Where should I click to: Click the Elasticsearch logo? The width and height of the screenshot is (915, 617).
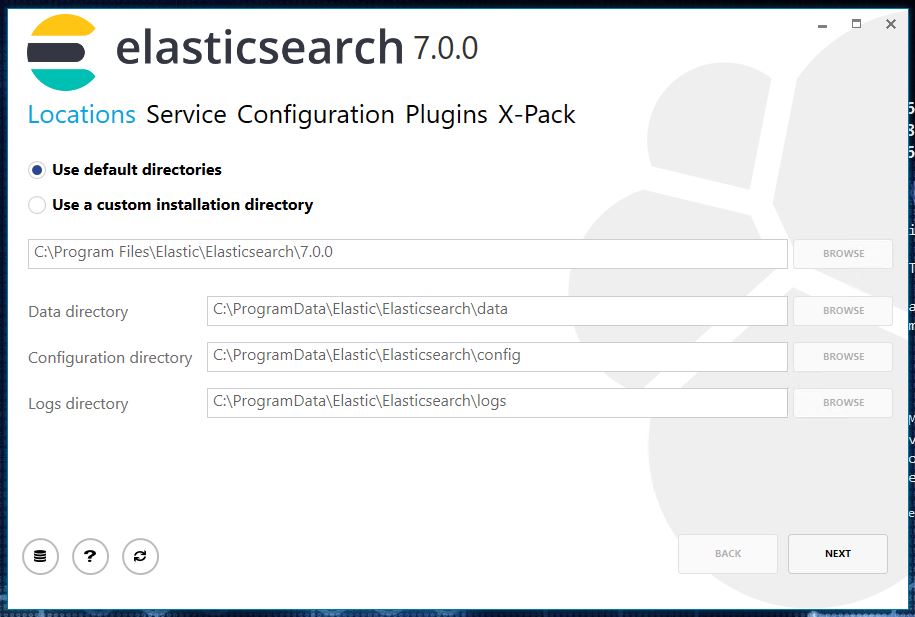[61, 53]
